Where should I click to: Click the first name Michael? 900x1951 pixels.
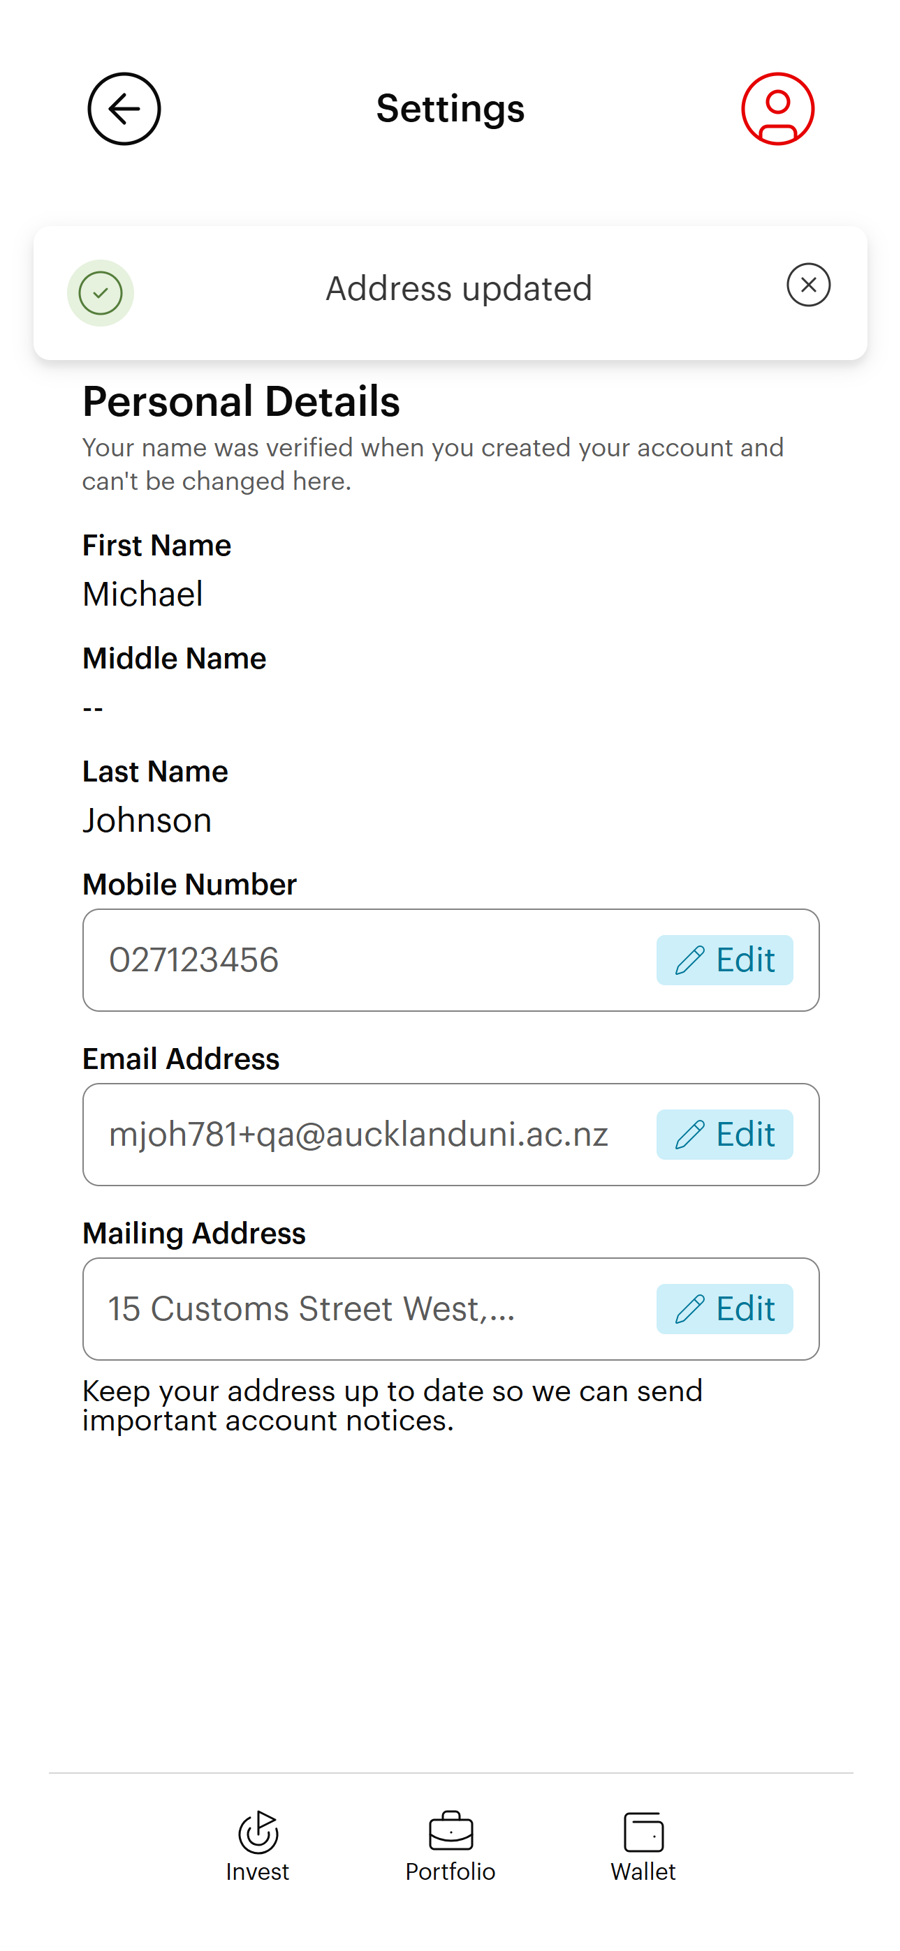click(x=143, y=594)
